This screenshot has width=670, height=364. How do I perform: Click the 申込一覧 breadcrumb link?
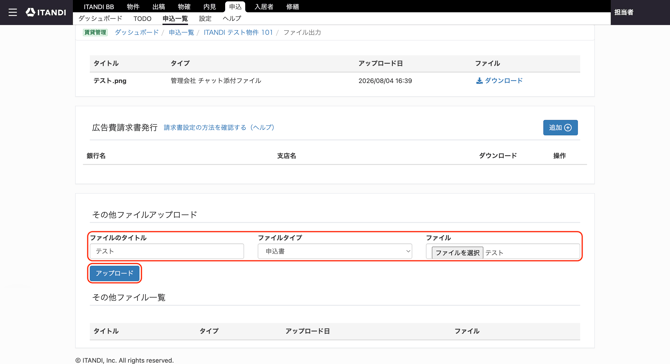point(181,32)
